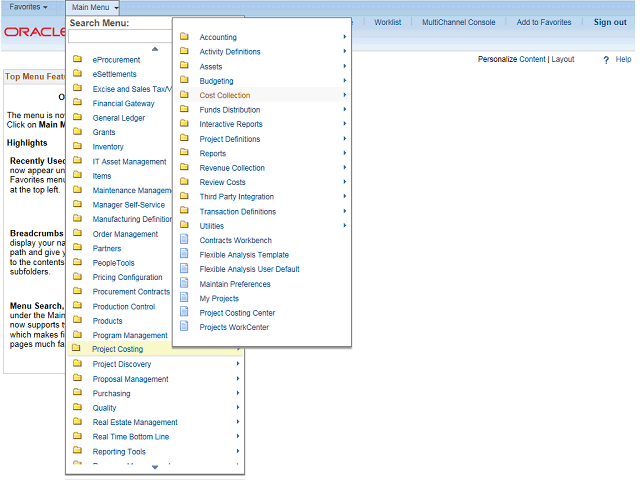The width and height of the screenshot is (640, 480).
Task: Click folder icon next to Accounting
Action: (x=184, y=36)
